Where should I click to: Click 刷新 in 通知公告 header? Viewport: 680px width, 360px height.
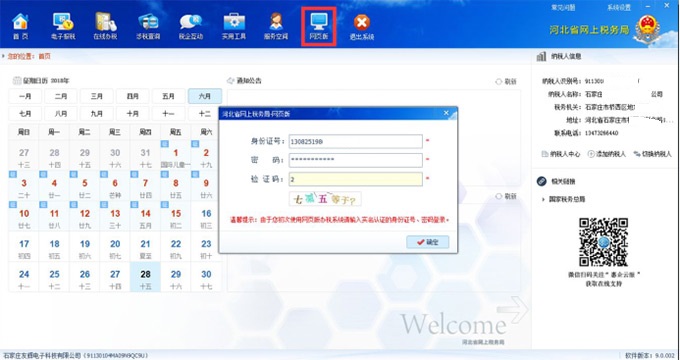[506, 82]
